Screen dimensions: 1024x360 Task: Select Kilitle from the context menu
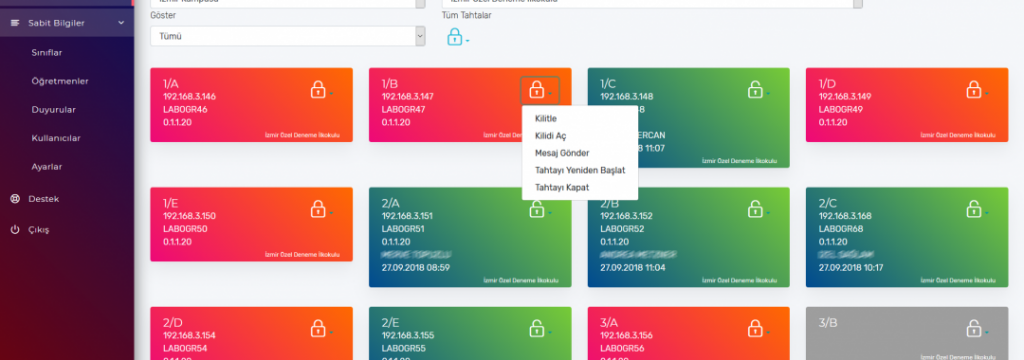tap(545, 118)
